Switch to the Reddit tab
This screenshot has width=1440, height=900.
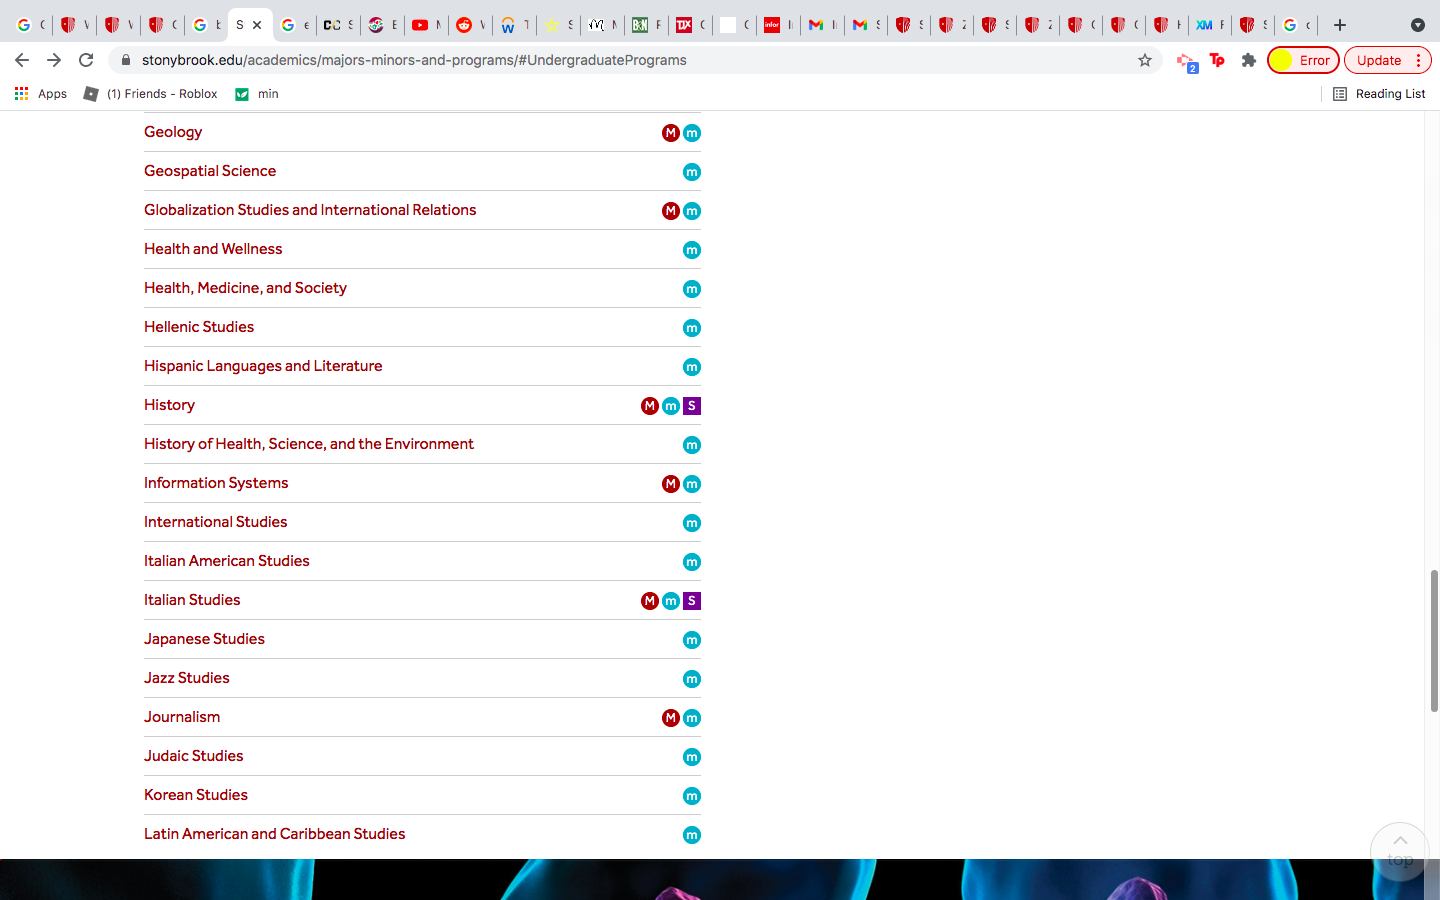tap(468, 25)
